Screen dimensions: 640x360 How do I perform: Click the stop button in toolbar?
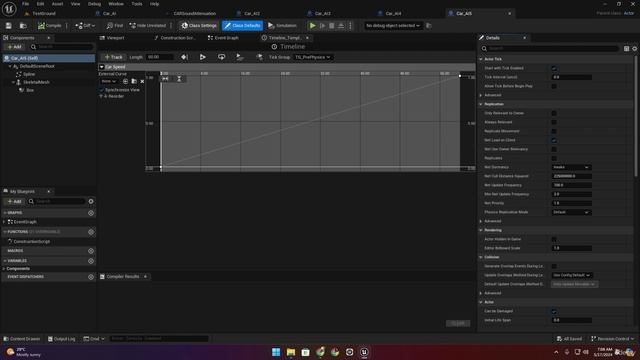coord(331,26)
